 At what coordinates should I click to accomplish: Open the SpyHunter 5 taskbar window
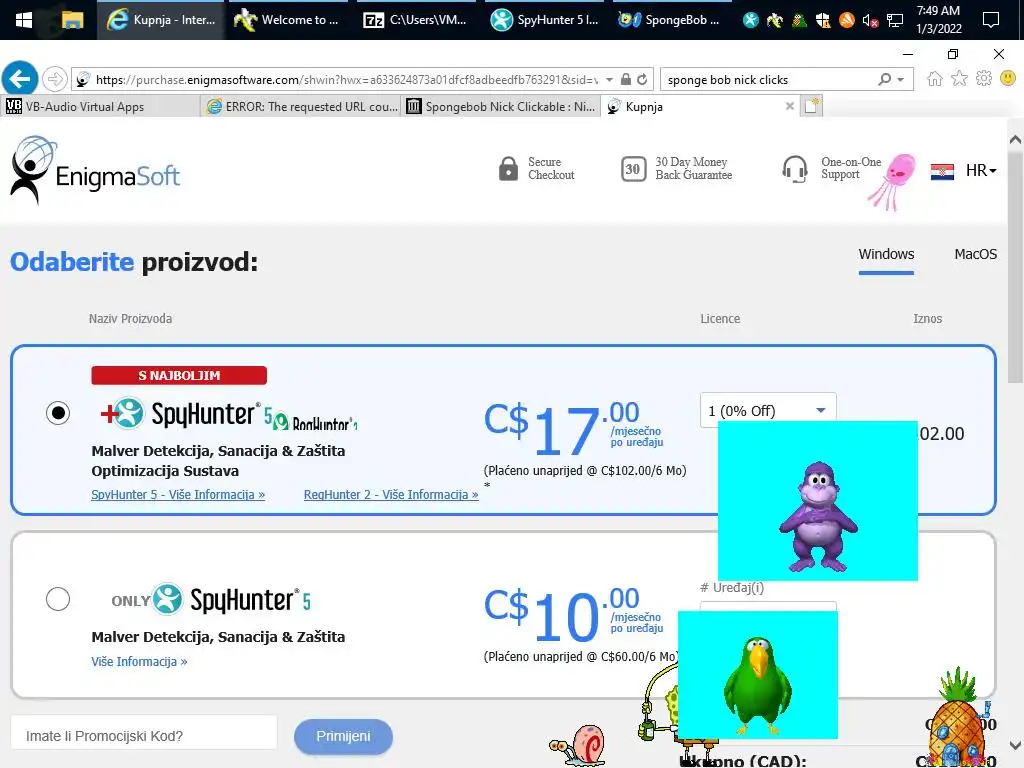(545, 20)
